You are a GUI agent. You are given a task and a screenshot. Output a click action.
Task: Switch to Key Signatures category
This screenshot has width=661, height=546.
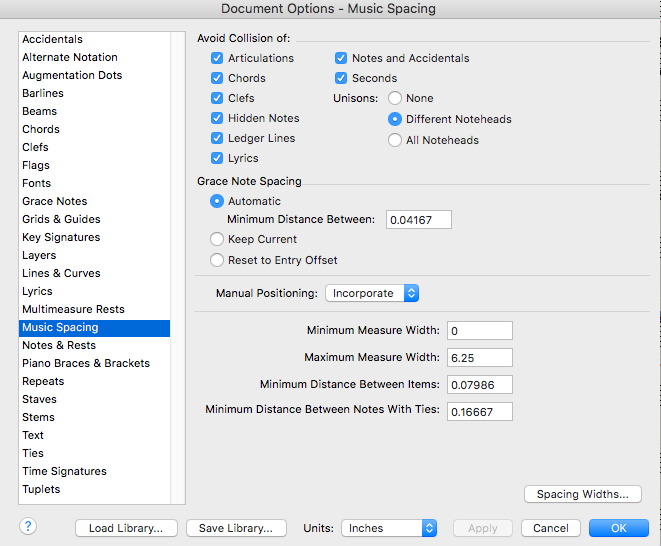pos(61,237)
